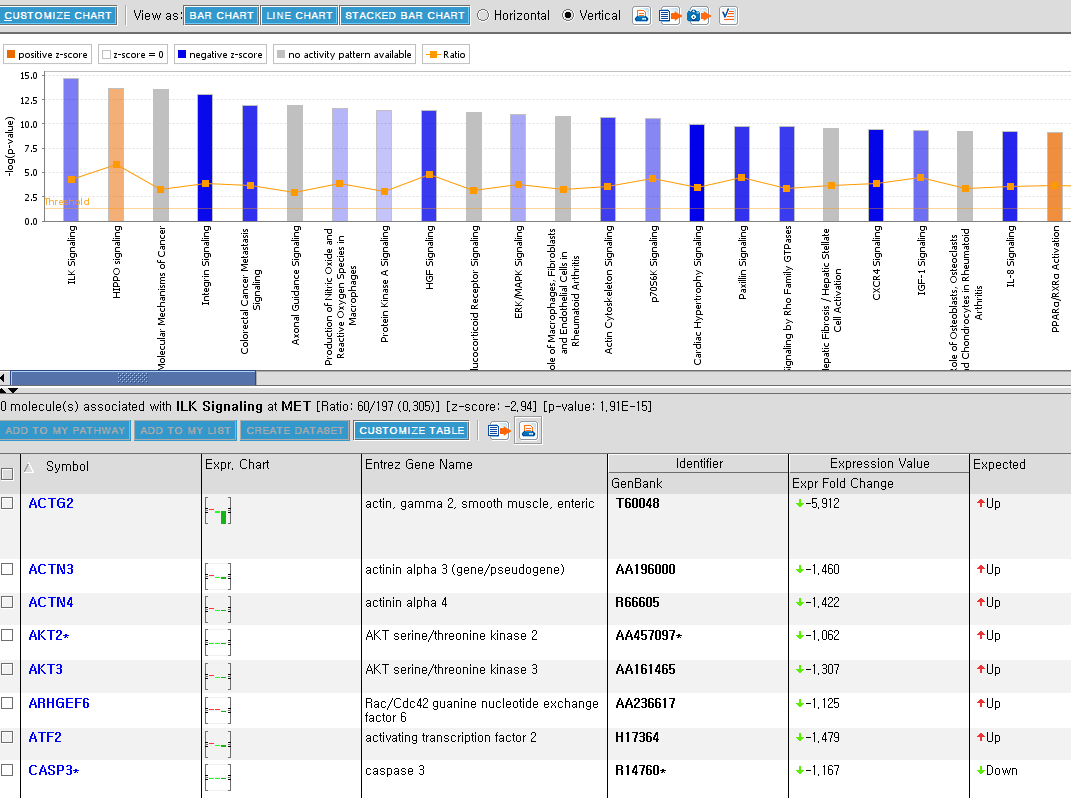Click the expression chart thumbnail for ARHGEF6
The image size is (1071, 798).
click(x=218, y=710)
